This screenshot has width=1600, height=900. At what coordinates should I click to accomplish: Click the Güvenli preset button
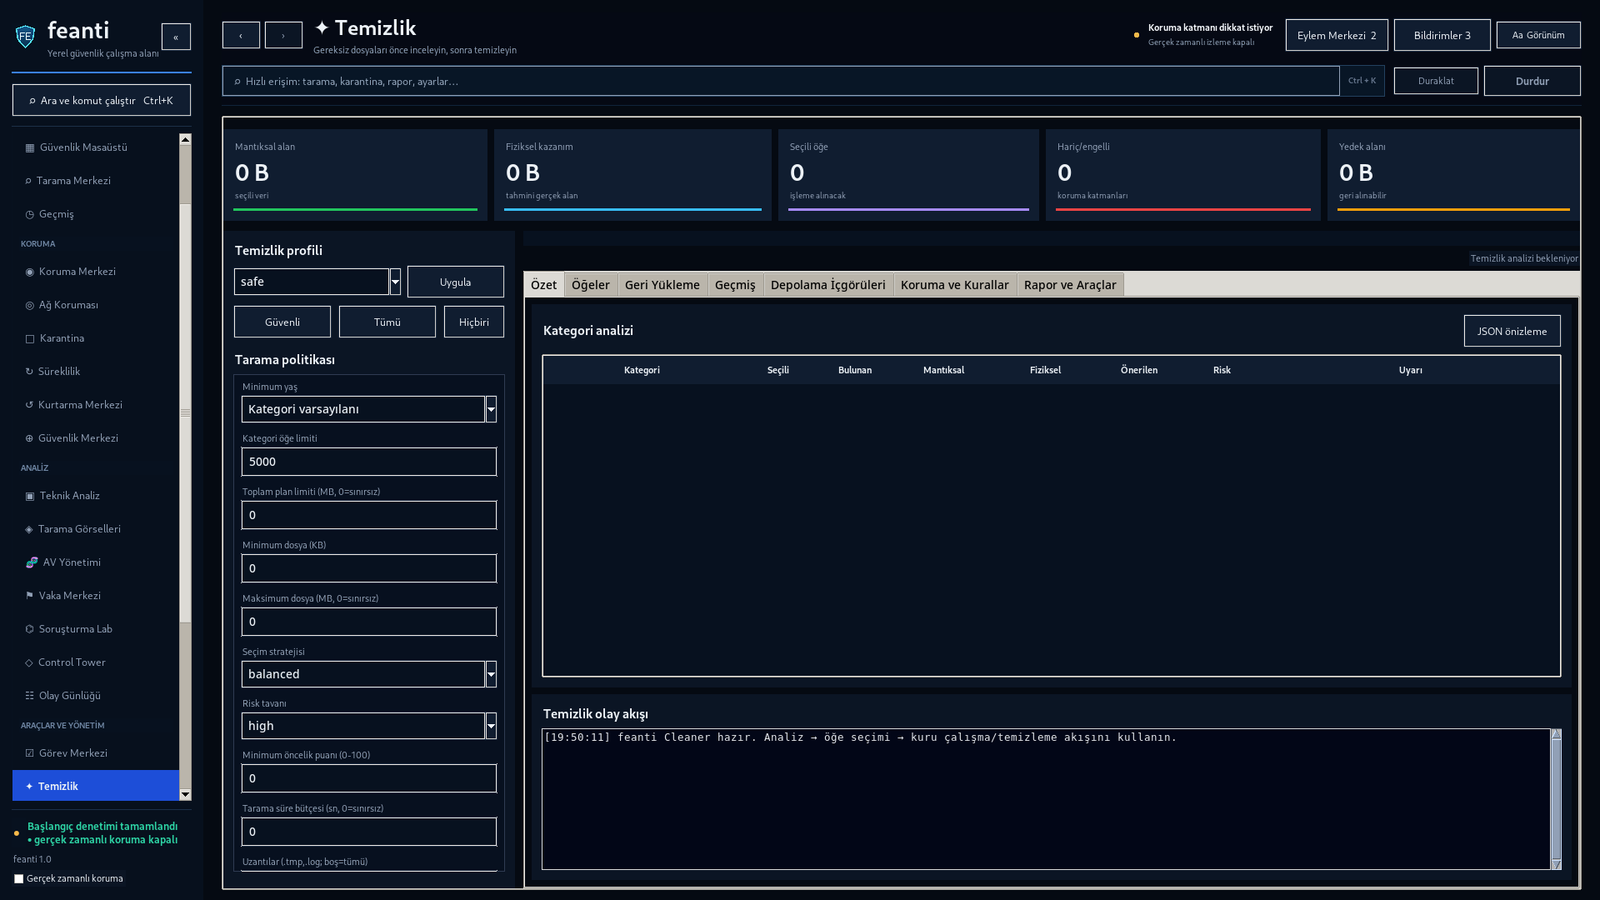pos(282,322)
